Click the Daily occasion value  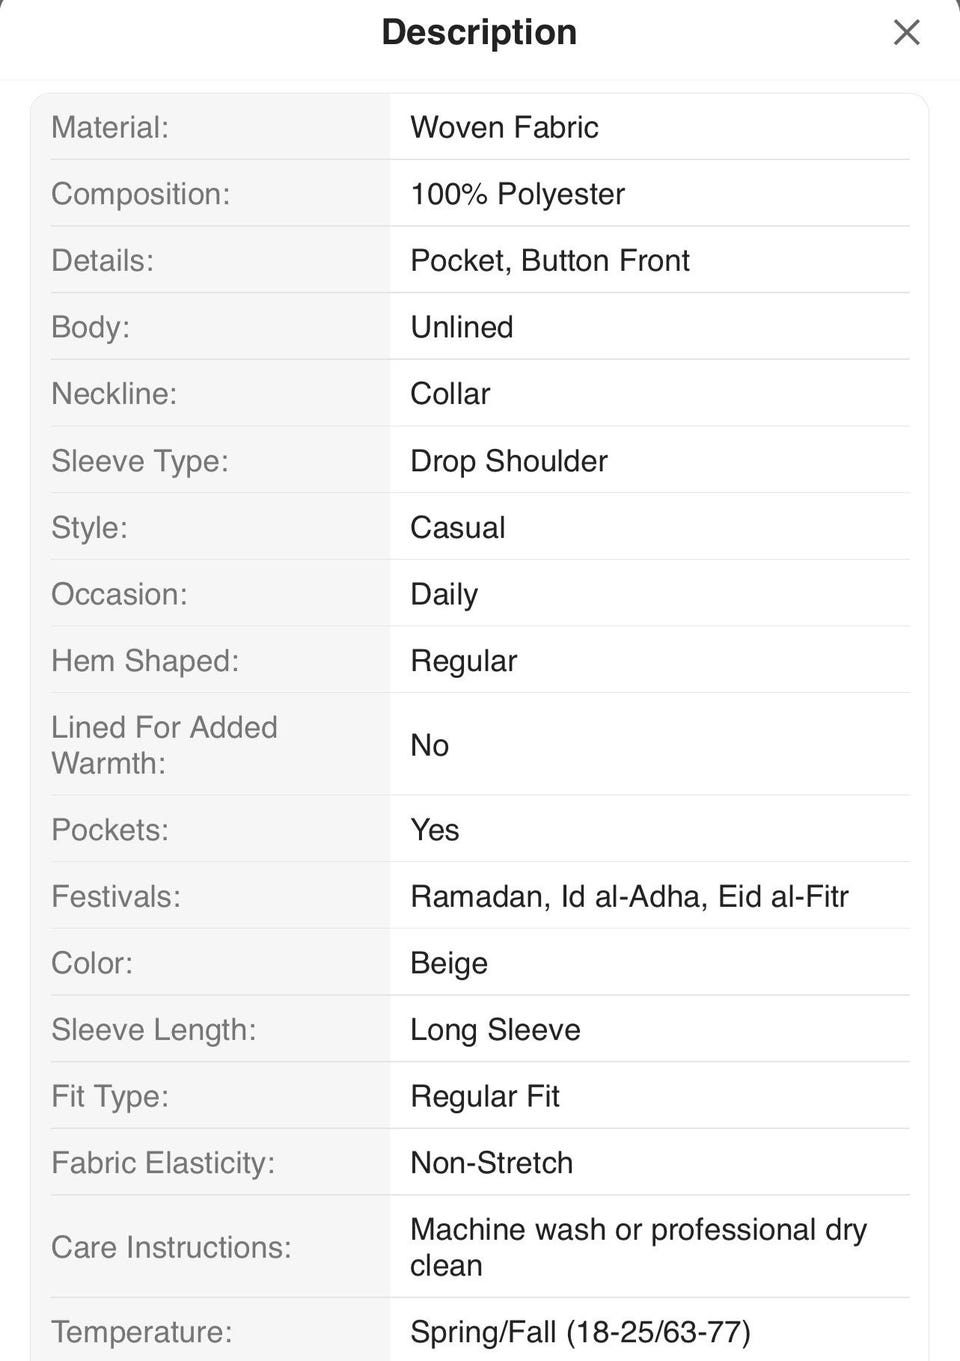444,595
